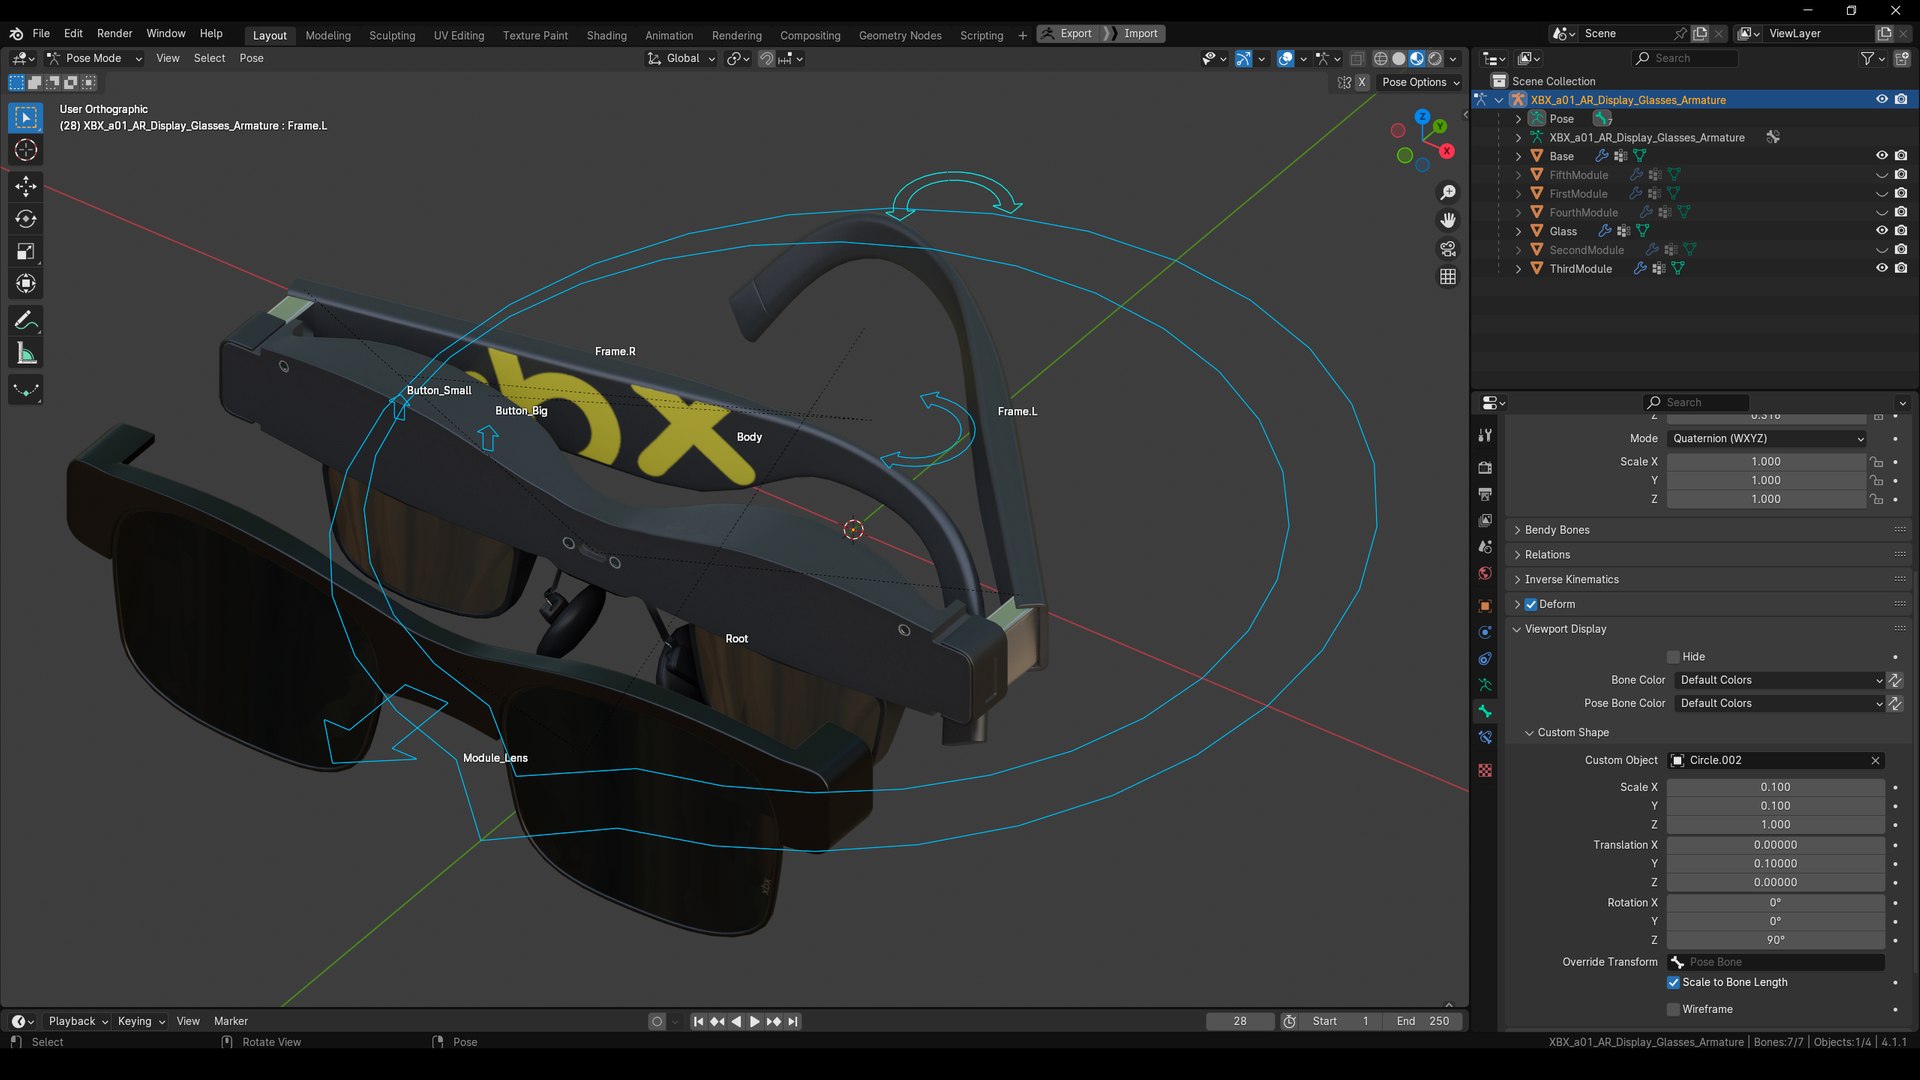Jump to the animation end frame
1920x1080 pixels.
793,1022
